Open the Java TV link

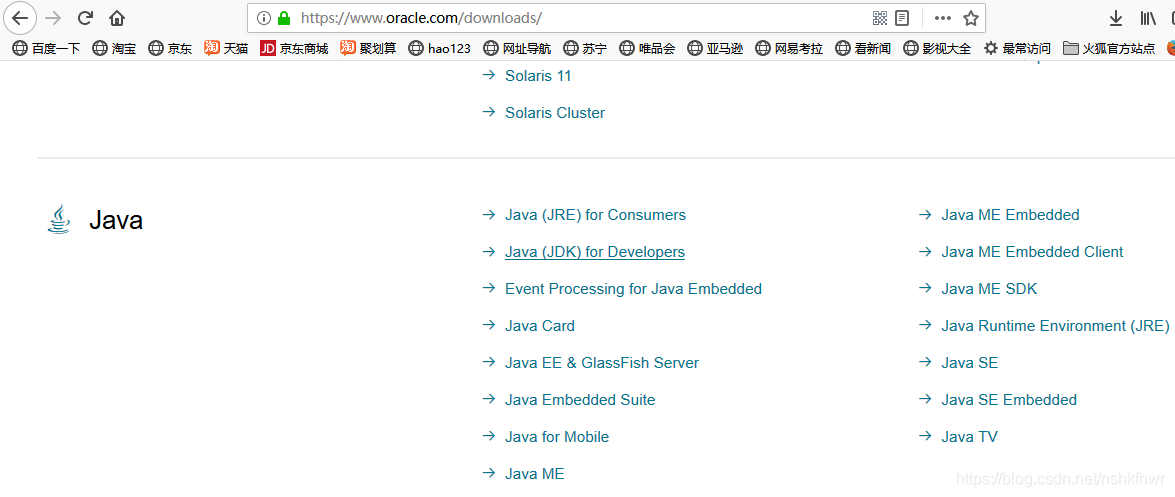[969, 437]
